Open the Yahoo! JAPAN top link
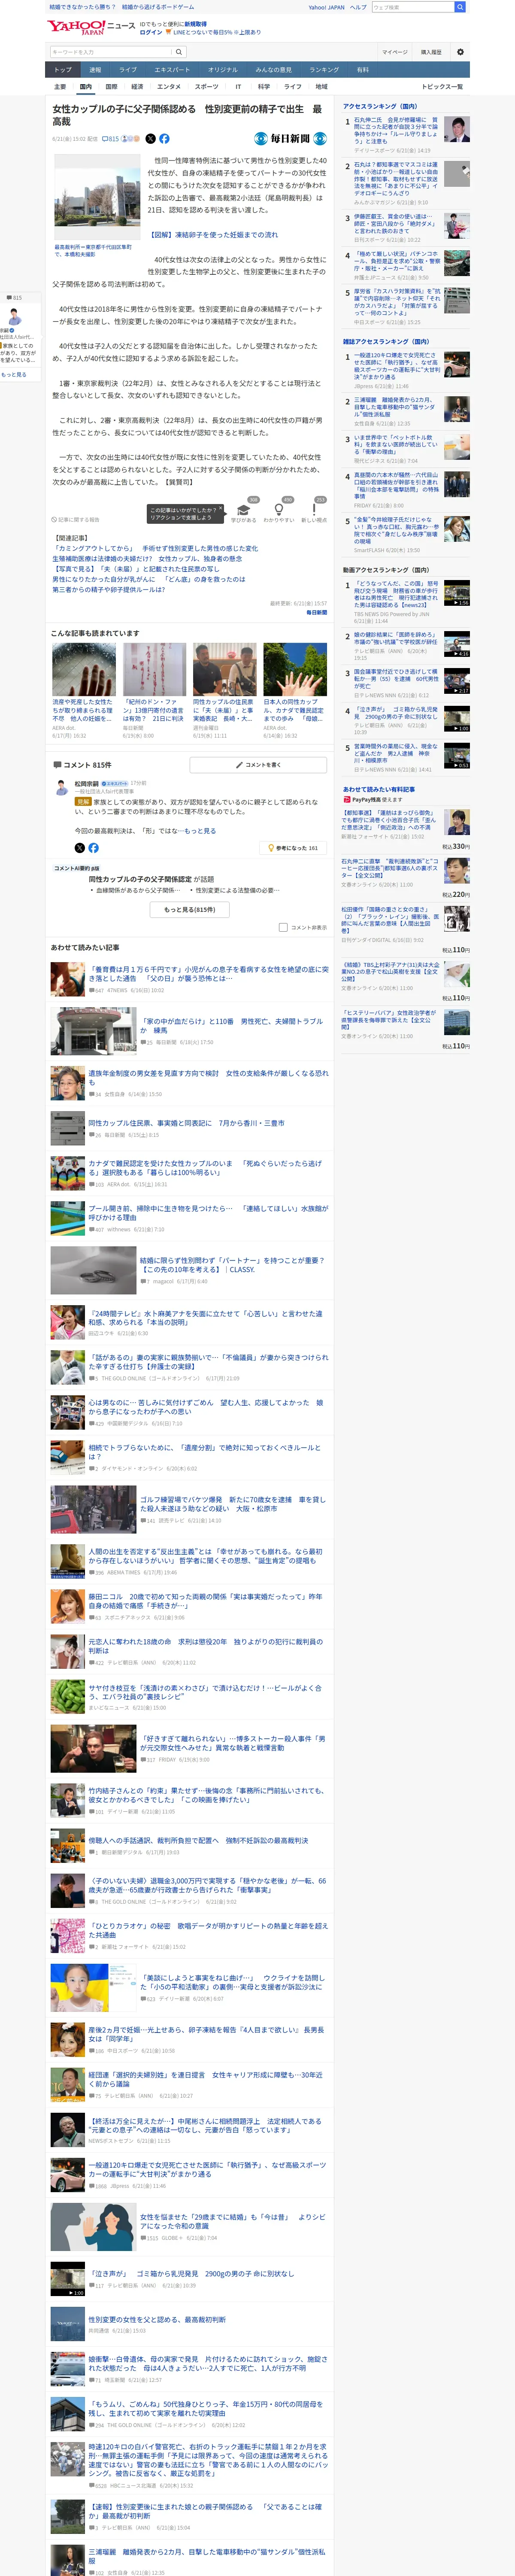The image size is (515, 2576). [326, 7]
